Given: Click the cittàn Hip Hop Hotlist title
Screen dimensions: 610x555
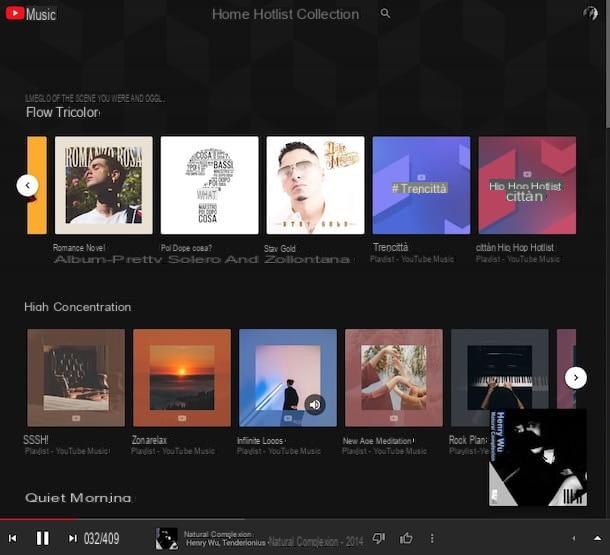Looking at the screenshot, I should point(515,247).
